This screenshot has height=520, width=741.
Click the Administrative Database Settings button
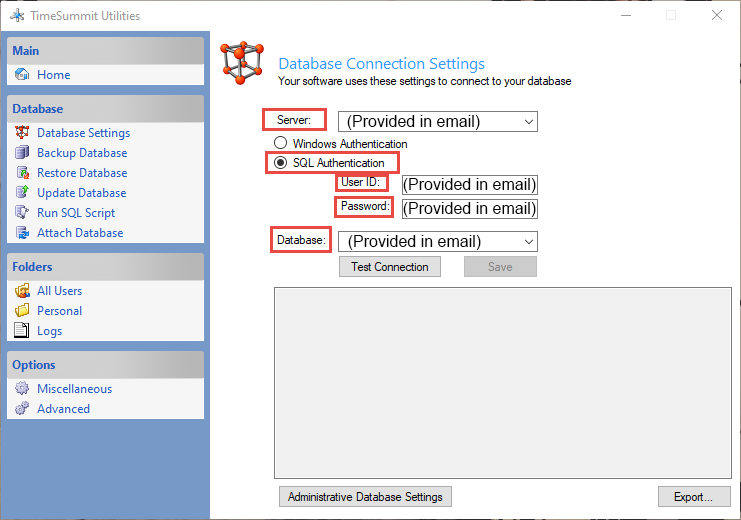[x=365, y=497]
